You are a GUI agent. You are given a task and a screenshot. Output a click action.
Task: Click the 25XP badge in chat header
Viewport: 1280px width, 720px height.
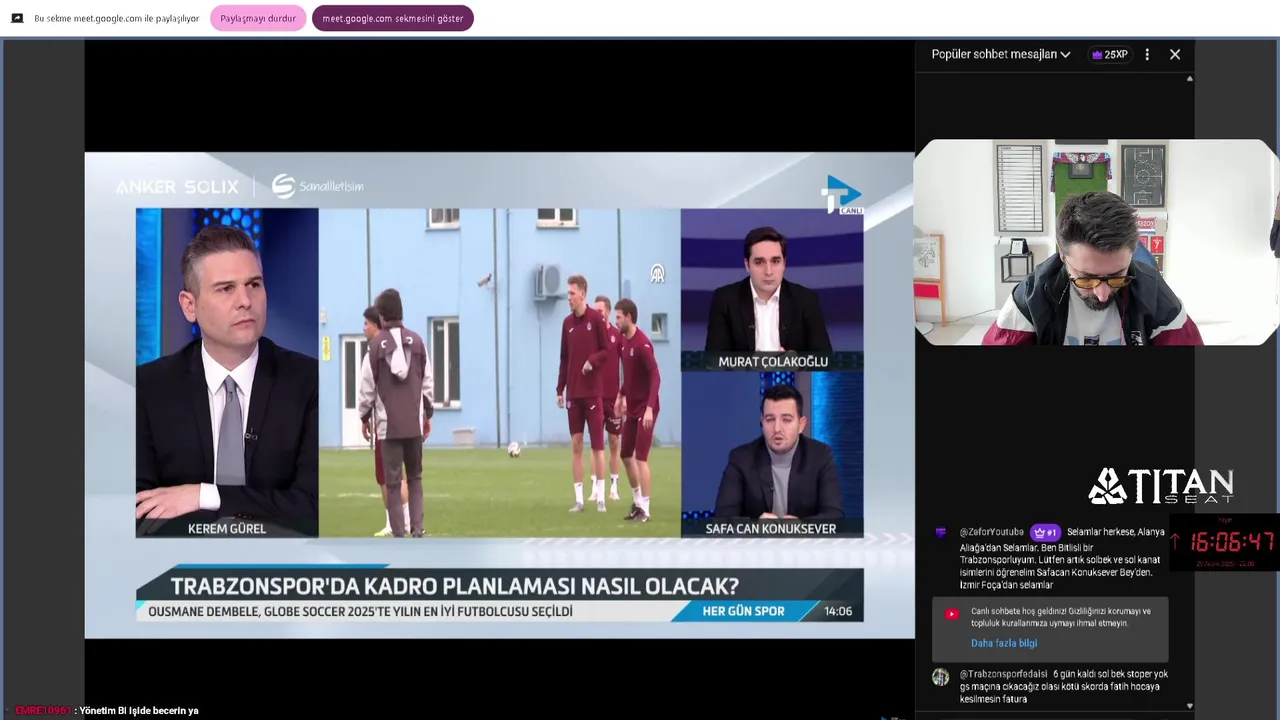pyautogui.click(x=1110, y=55)
